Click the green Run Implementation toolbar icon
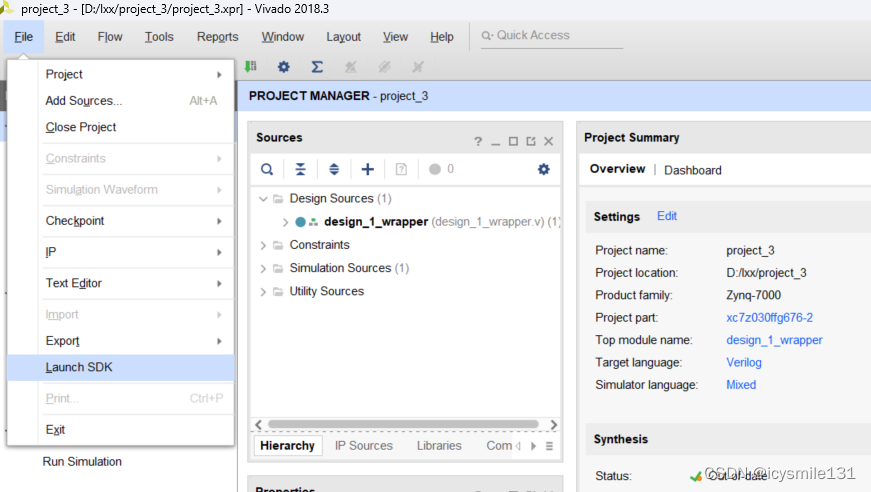 [251, 67]
